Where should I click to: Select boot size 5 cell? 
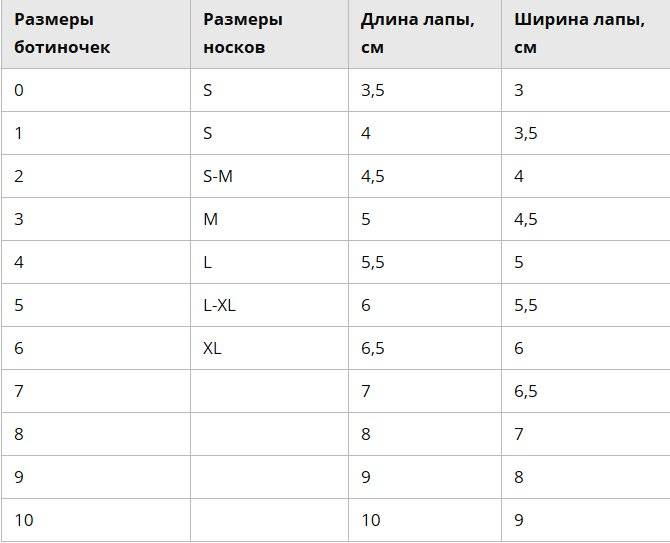[96, 305]
